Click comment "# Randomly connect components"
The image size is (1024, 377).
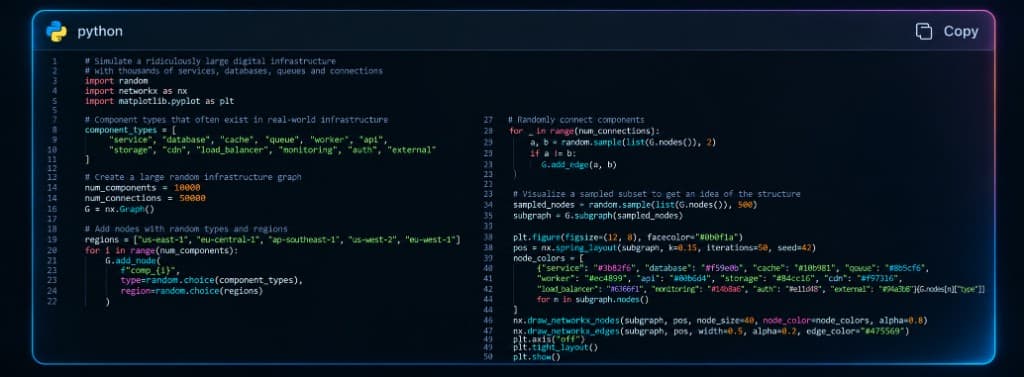576,120
